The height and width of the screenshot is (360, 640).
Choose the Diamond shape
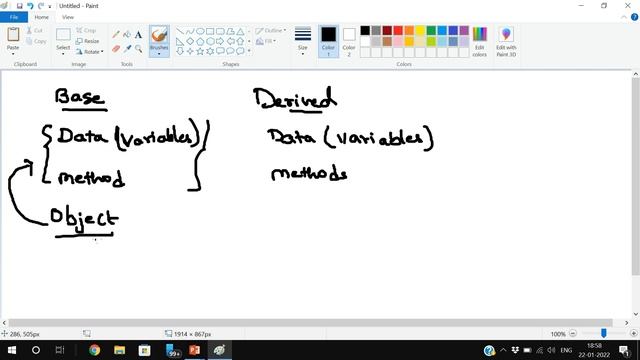coord(190,41)
